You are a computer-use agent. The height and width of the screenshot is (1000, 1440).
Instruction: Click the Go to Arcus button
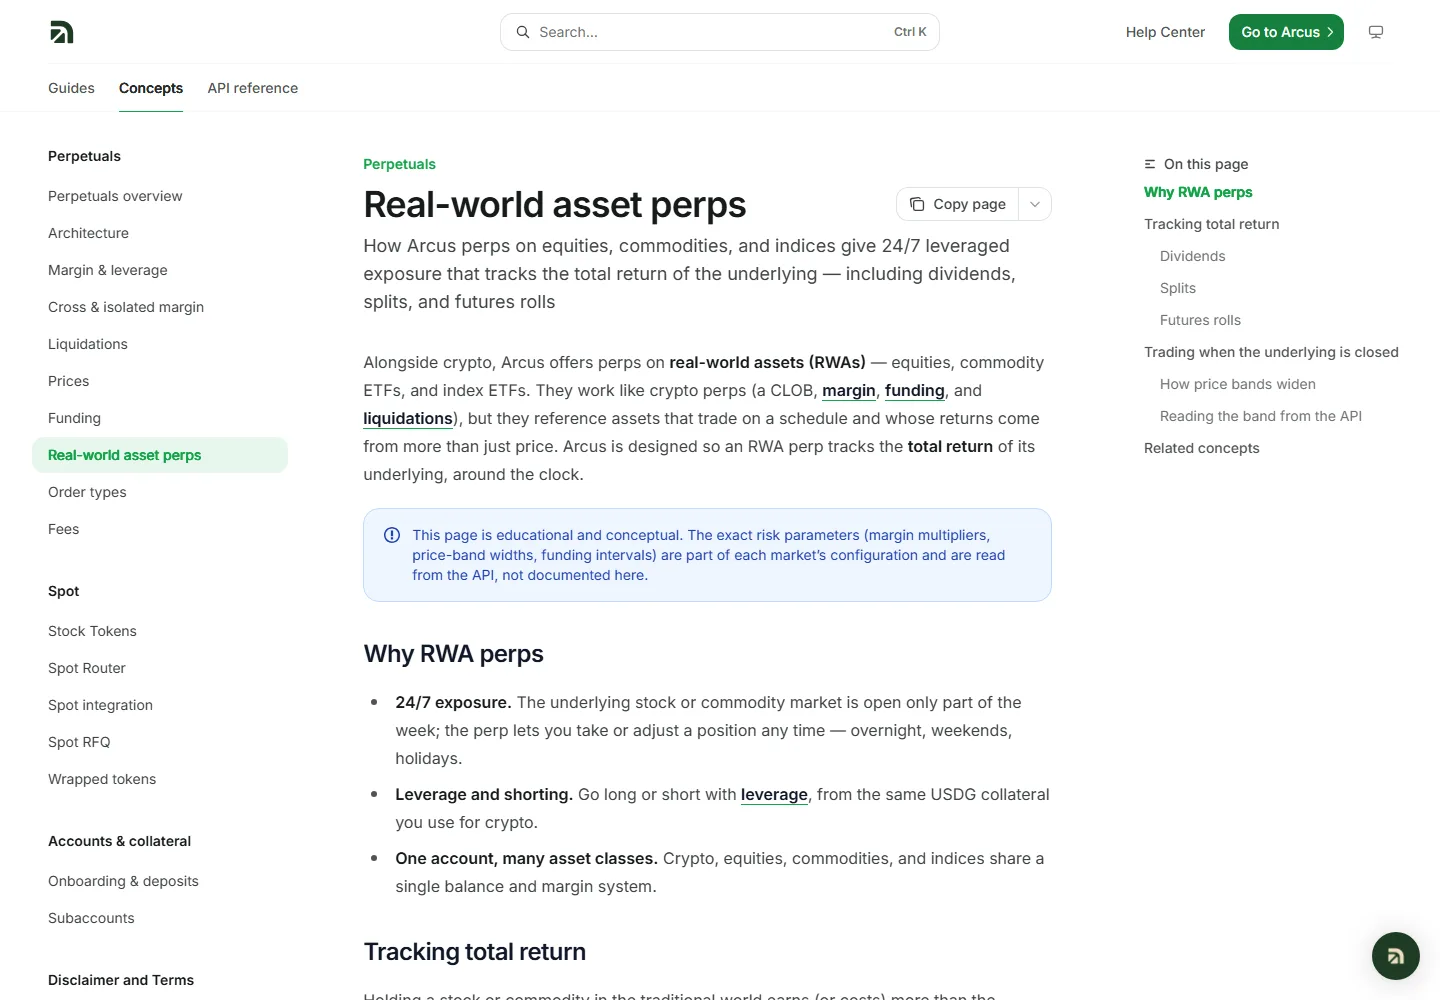point(1286,32)
